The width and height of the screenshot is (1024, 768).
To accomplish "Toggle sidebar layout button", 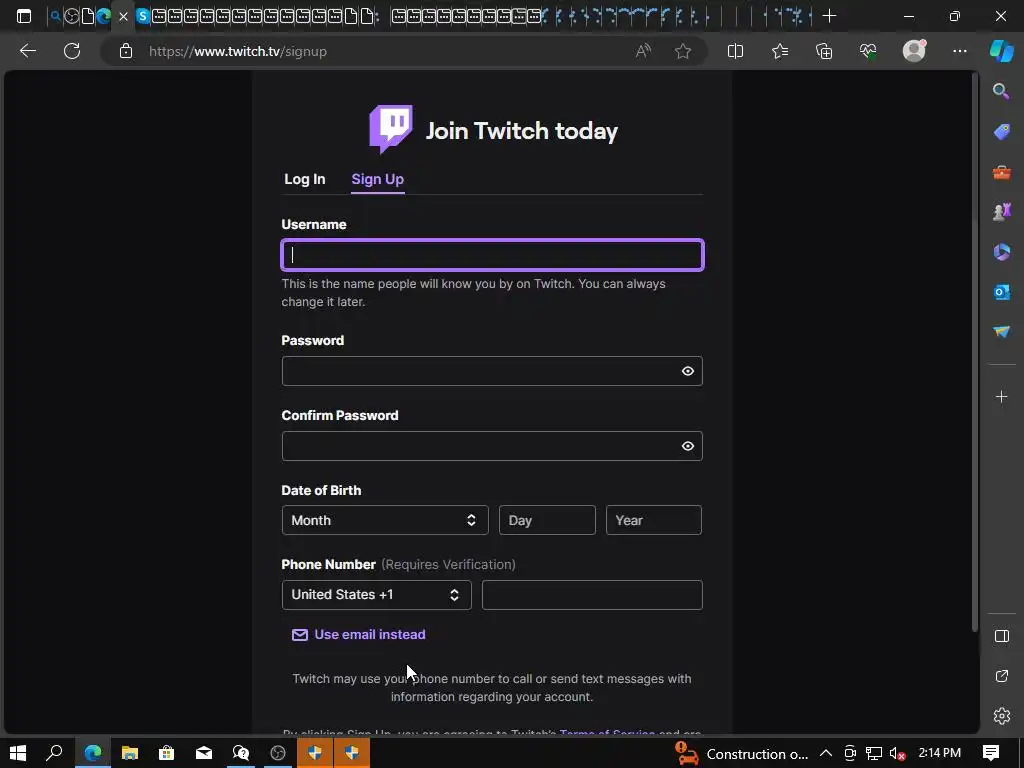I will 1002,636.
